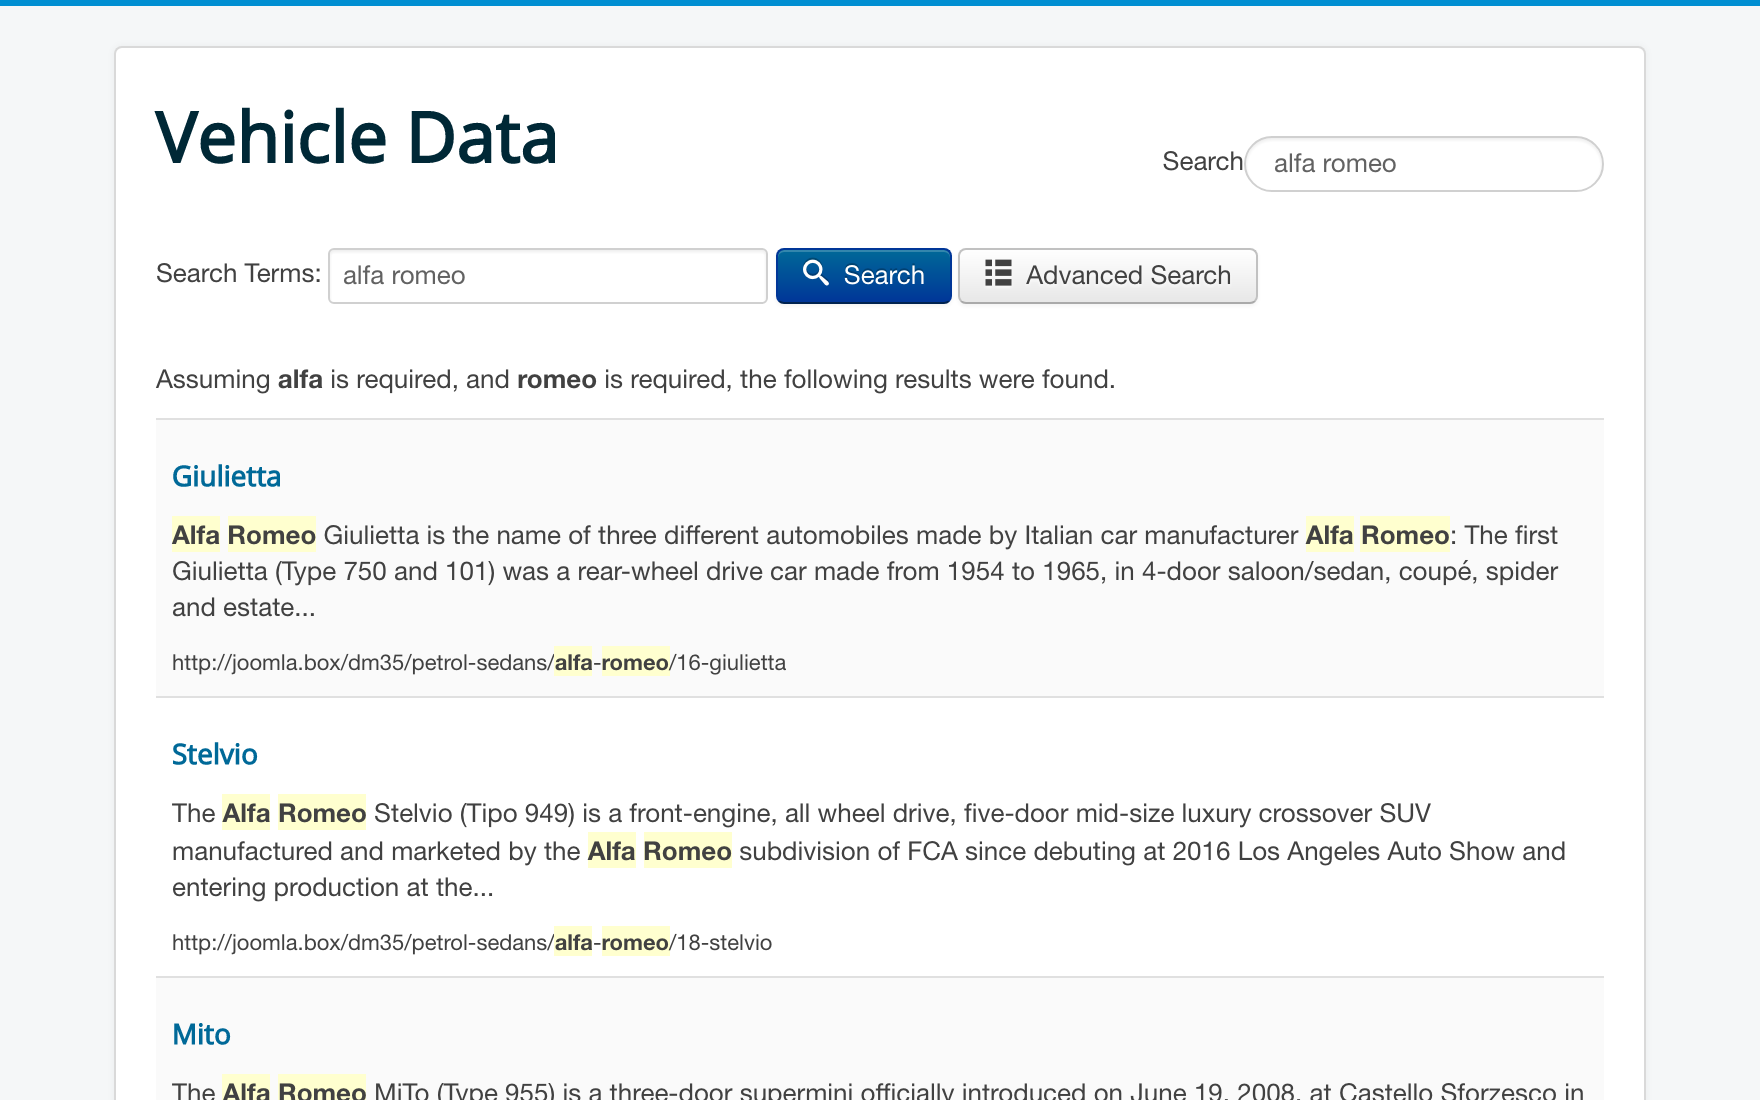Open the Giulietta result title link
This screenshot has height=1100, width=1760.
click(x=226, y=477)
